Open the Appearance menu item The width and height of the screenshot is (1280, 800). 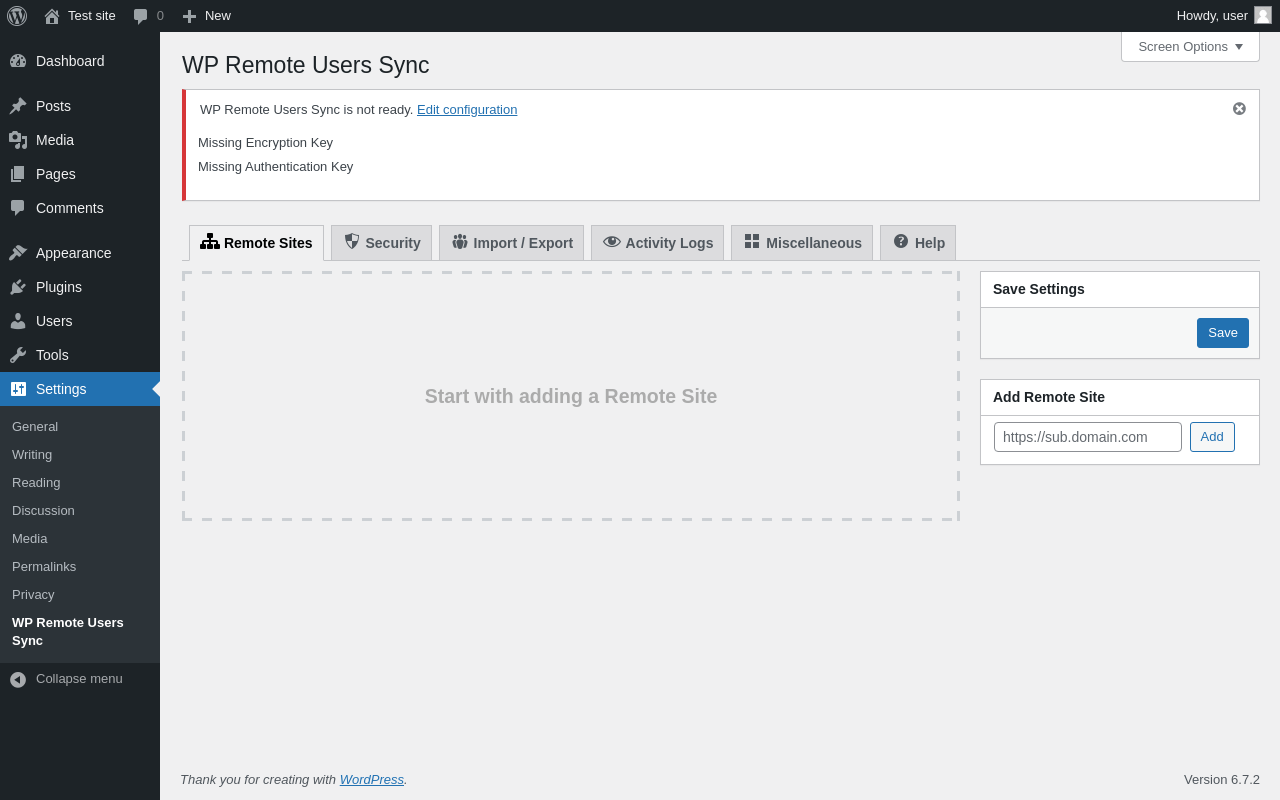point(73,253)
